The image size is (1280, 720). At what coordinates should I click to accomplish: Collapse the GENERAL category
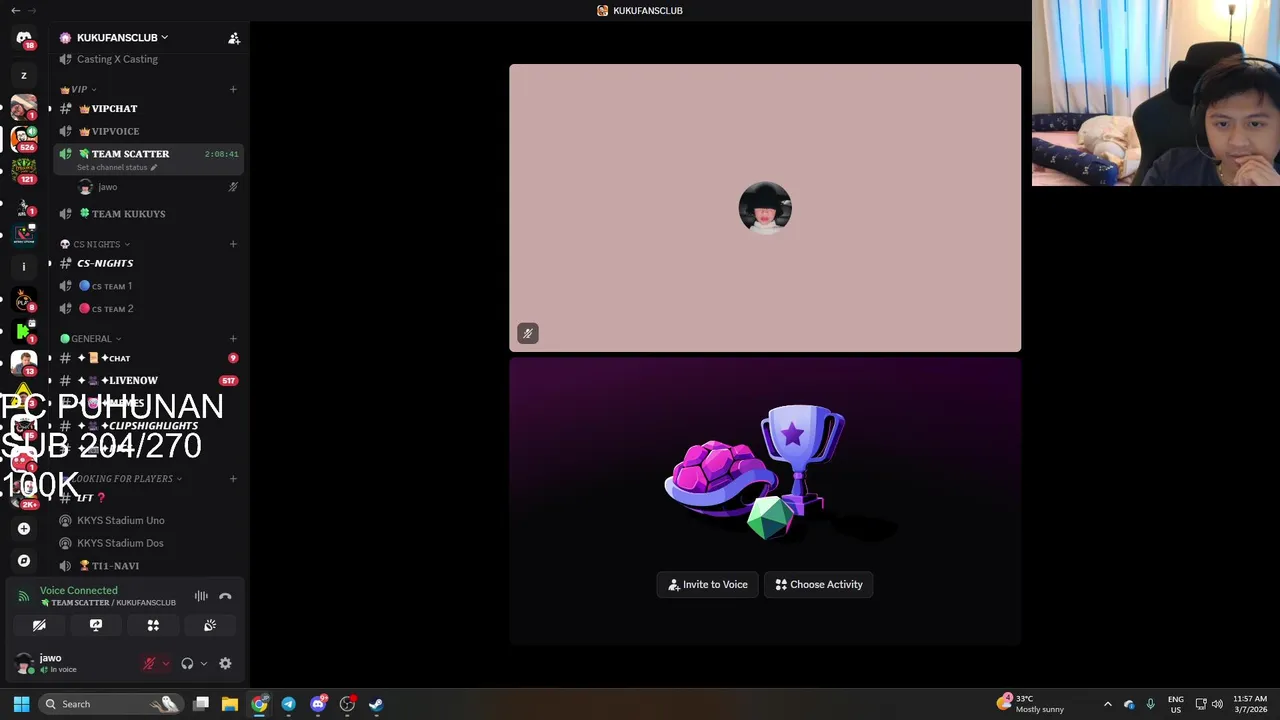click(91, 339)
